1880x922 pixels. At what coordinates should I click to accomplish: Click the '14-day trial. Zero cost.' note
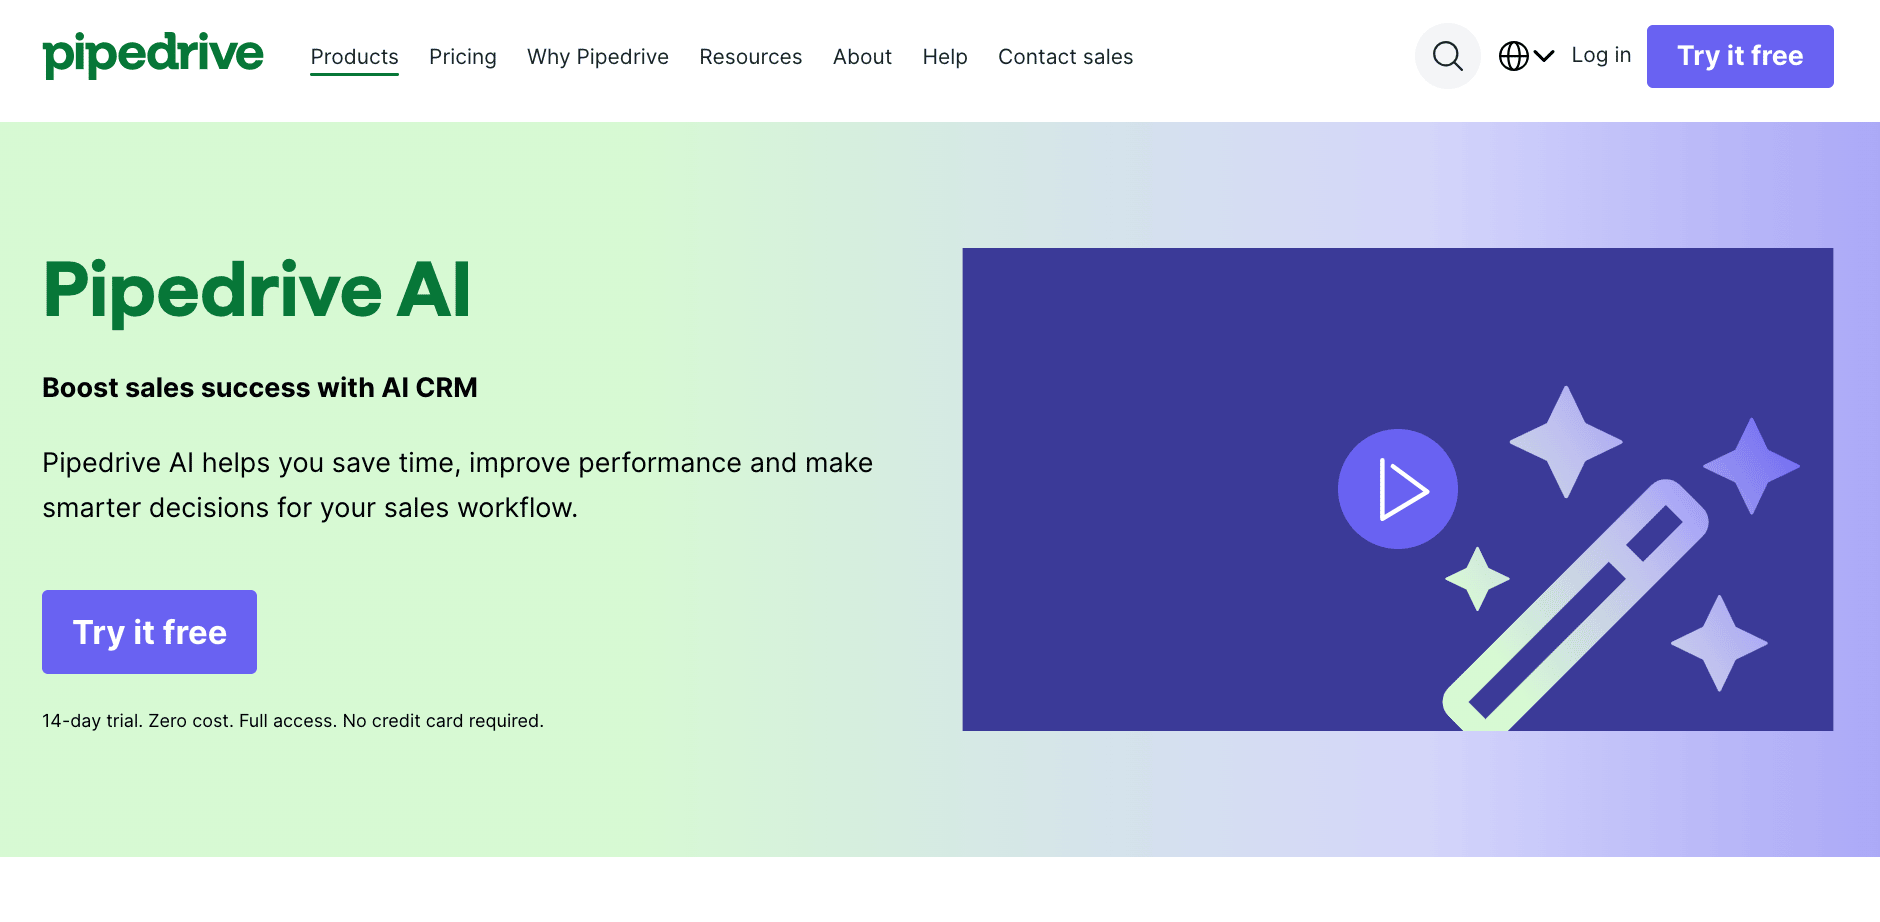click(x=293, y=721)
